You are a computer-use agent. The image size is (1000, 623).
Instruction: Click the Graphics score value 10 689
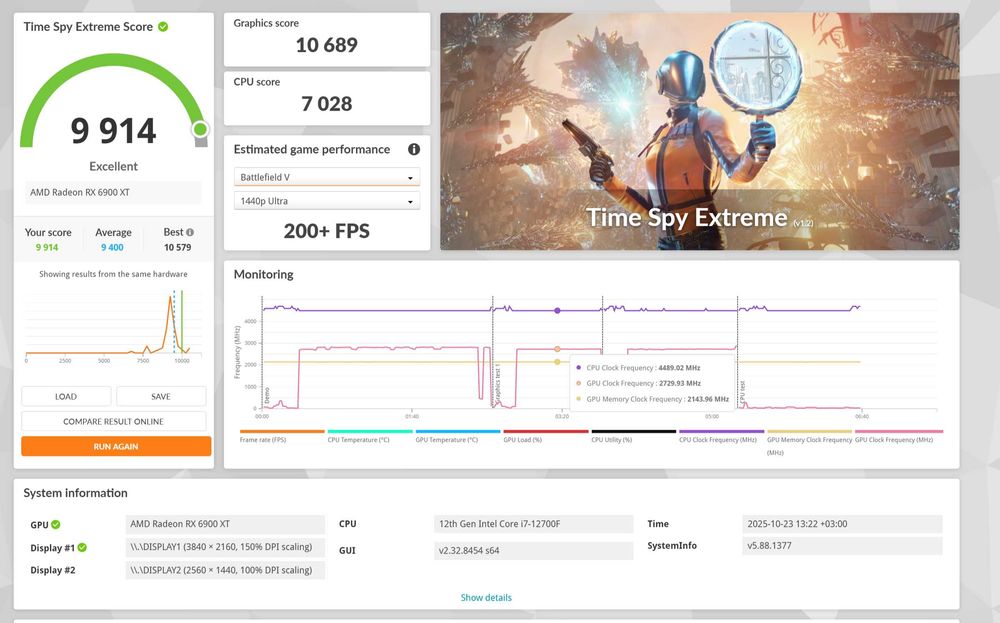tap(327, 45)
